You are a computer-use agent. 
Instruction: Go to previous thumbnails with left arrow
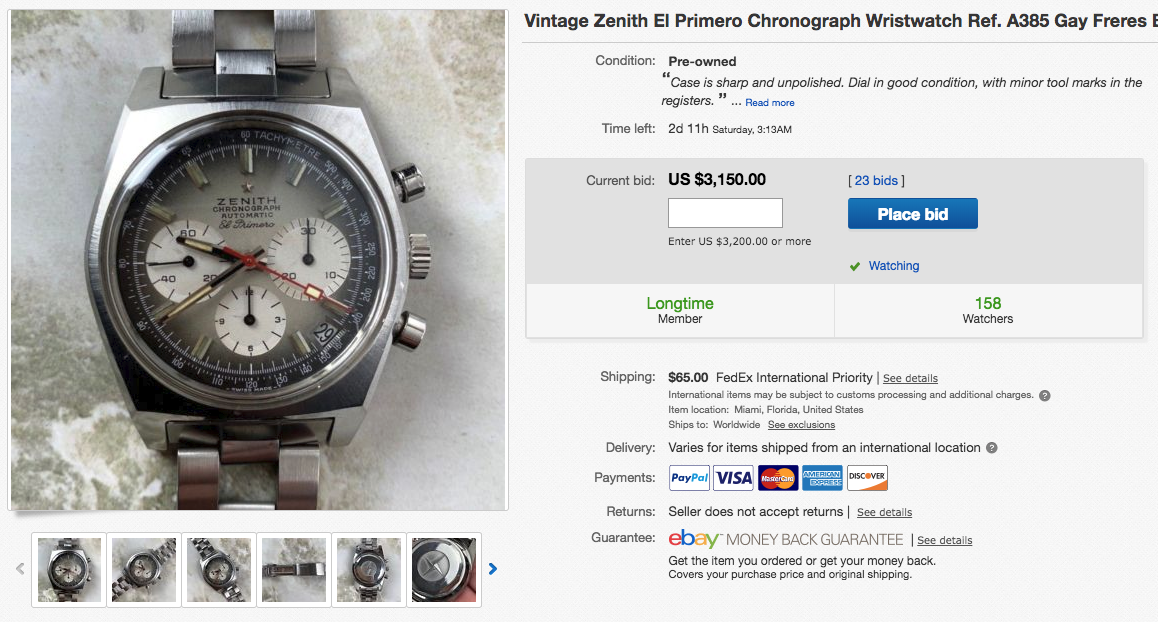(x=20, y=569)
